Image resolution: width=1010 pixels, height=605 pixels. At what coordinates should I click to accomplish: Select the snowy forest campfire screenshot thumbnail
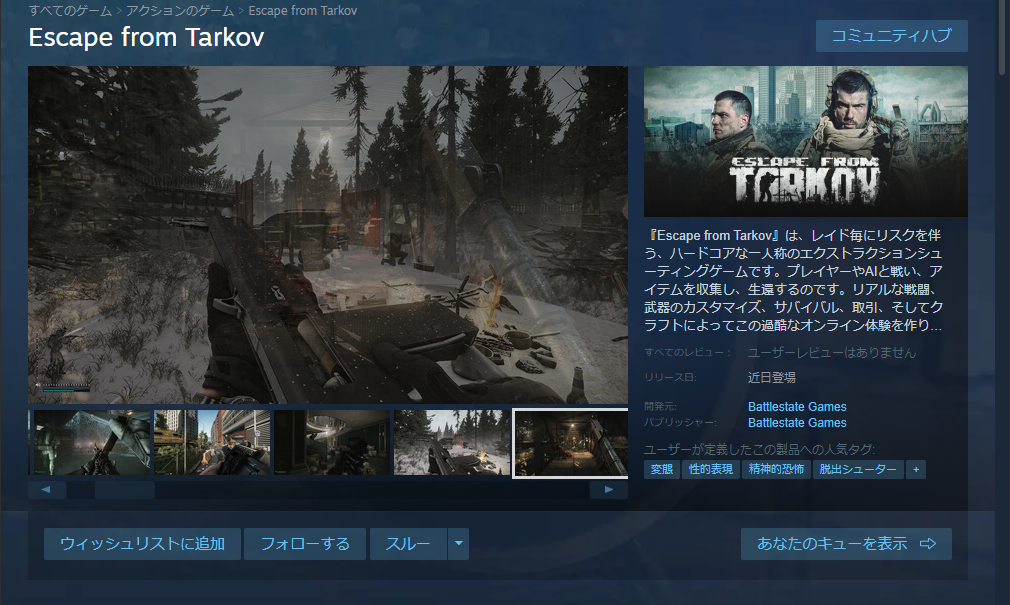pyautogui.click(x=452, y=443)
